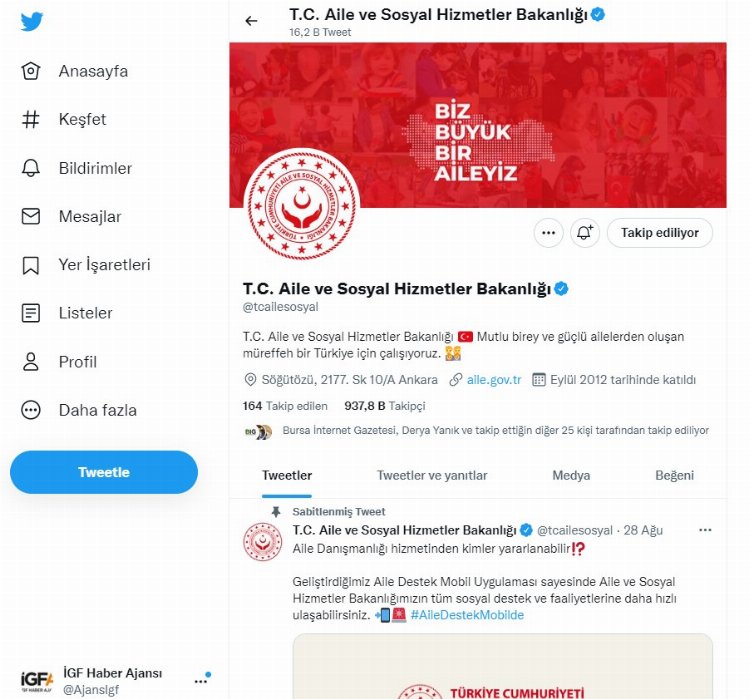Viewport: 750px width, 699px height.
Task: Open Bildirimler bell icon in sidebar
Action: 32,168
